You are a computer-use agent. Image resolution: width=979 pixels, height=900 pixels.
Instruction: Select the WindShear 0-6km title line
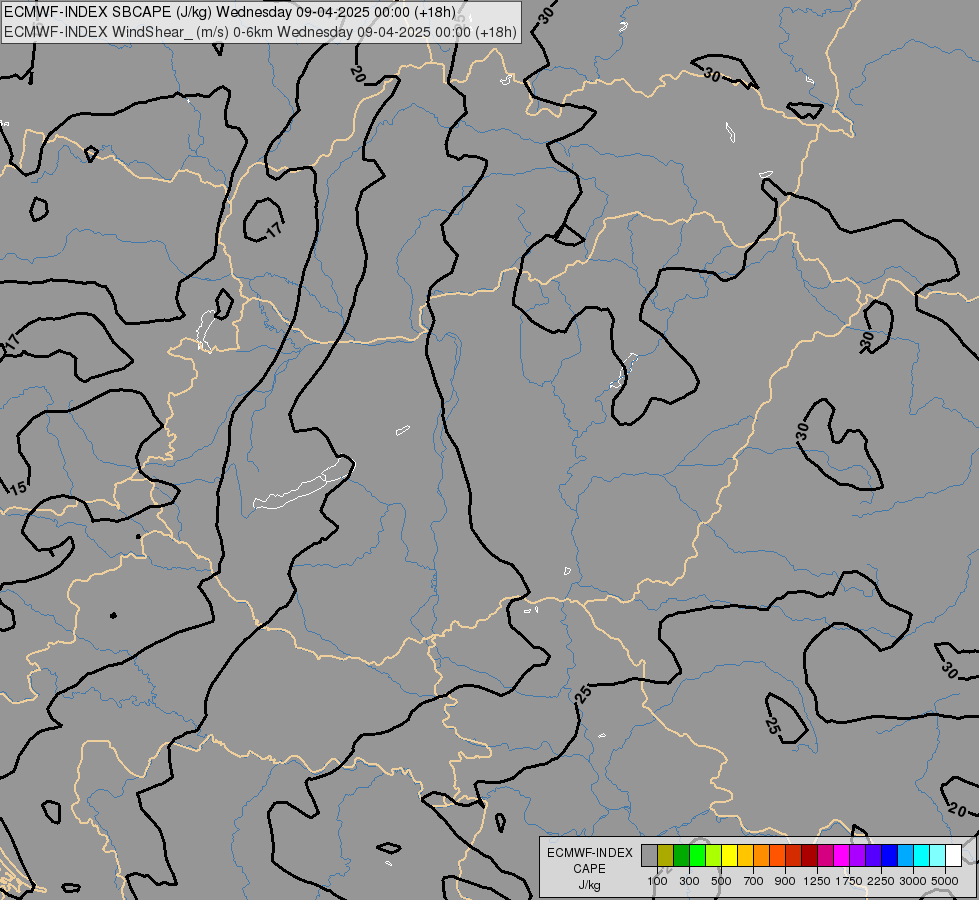tap(260, 32)
